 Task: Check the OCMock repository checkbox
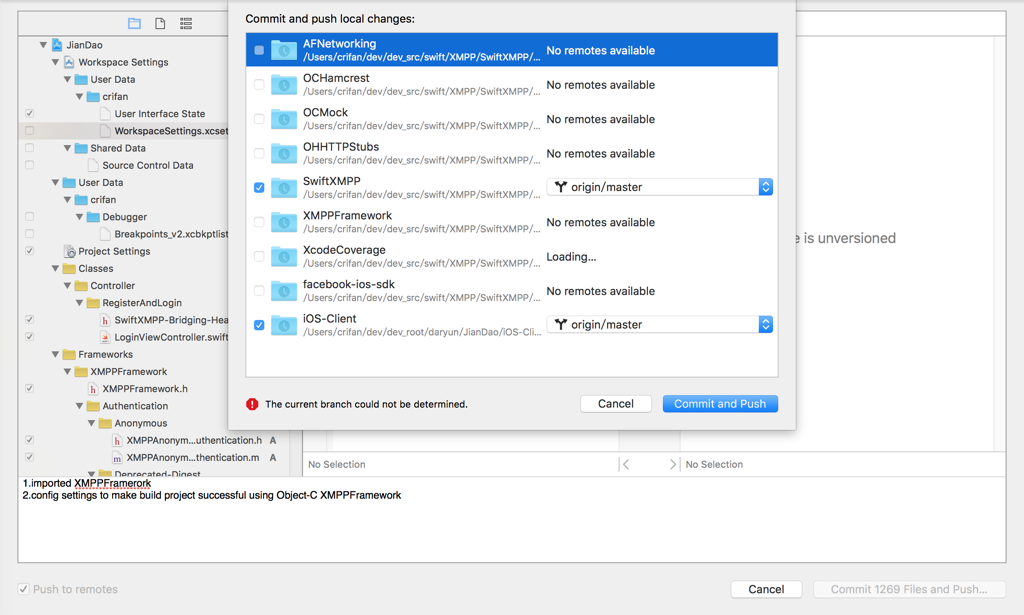click(259, 119)
